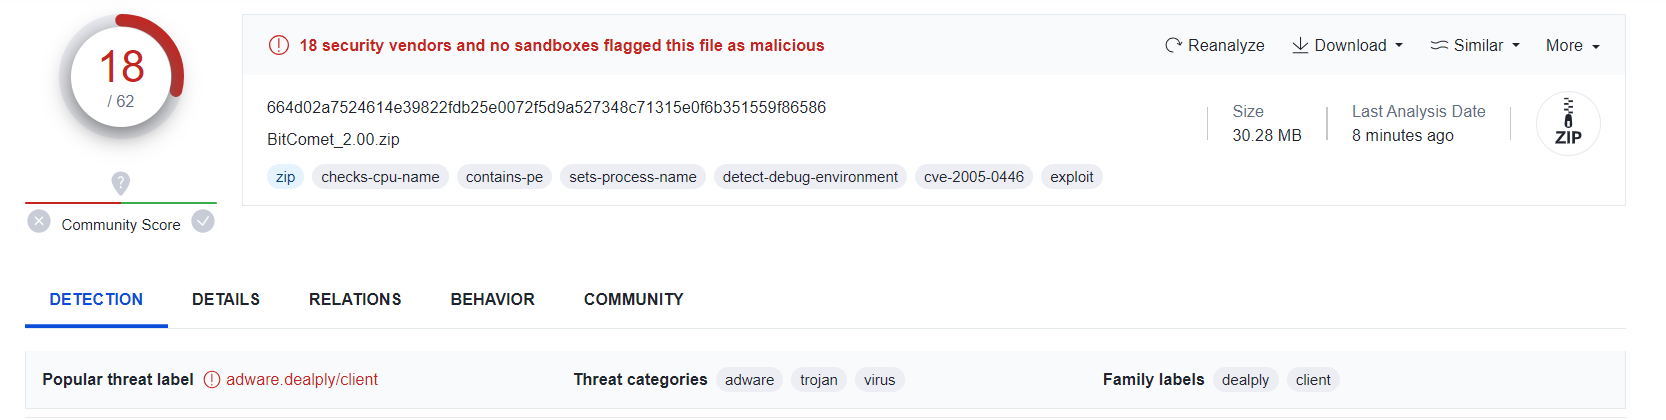Click the file hash text
Image resolution: width=1666 pixels, height=420 pixels.
(546, 107)
